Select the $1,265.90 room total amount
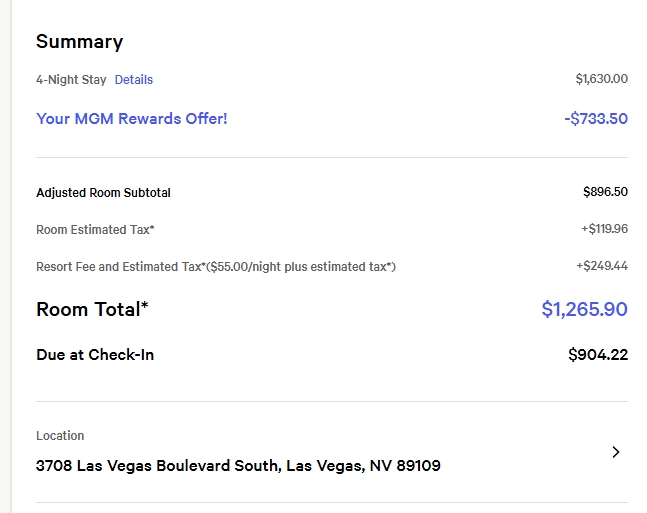This screenshot has height=513, width=647. (584, 310)
